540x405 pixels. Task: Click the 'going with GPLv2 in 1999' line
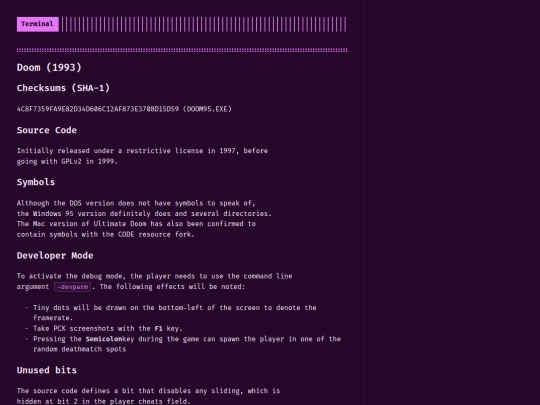pyautogui.click(x=67, y=161)
